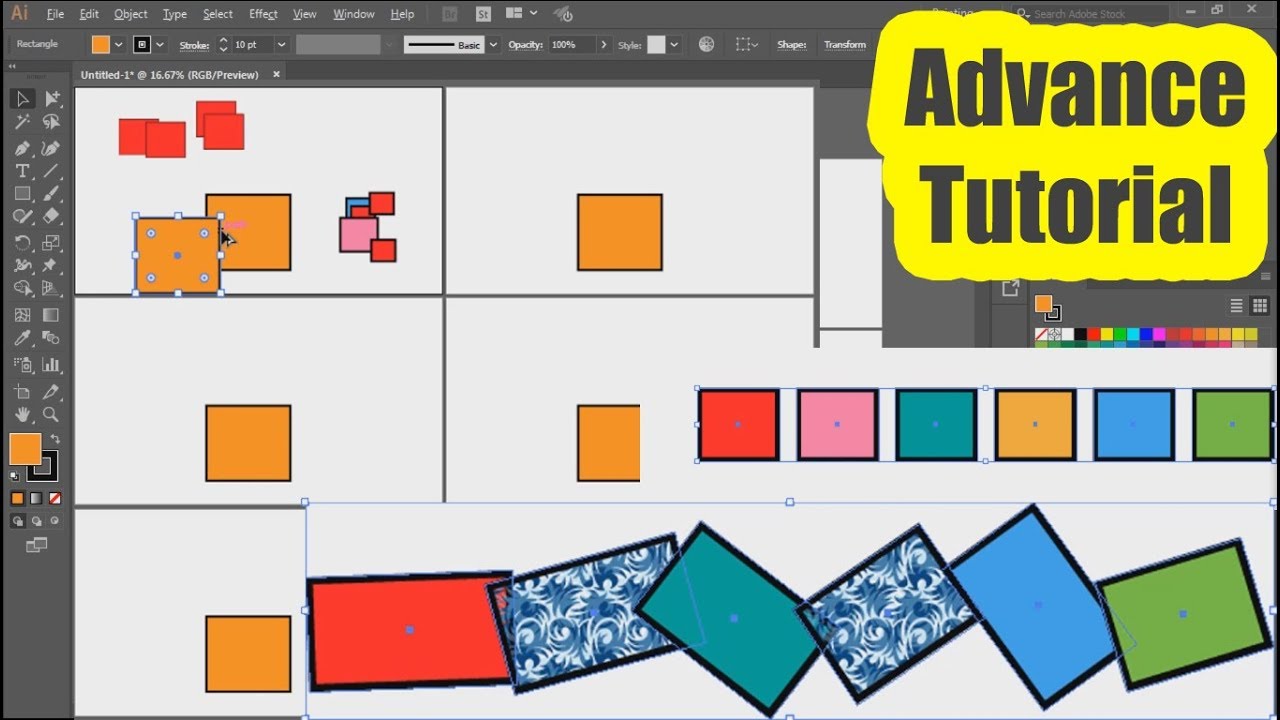The height and width of the screenshot is (720, 1280).
Task: Switch to Draw Normal mode
Action: point(17,521)
